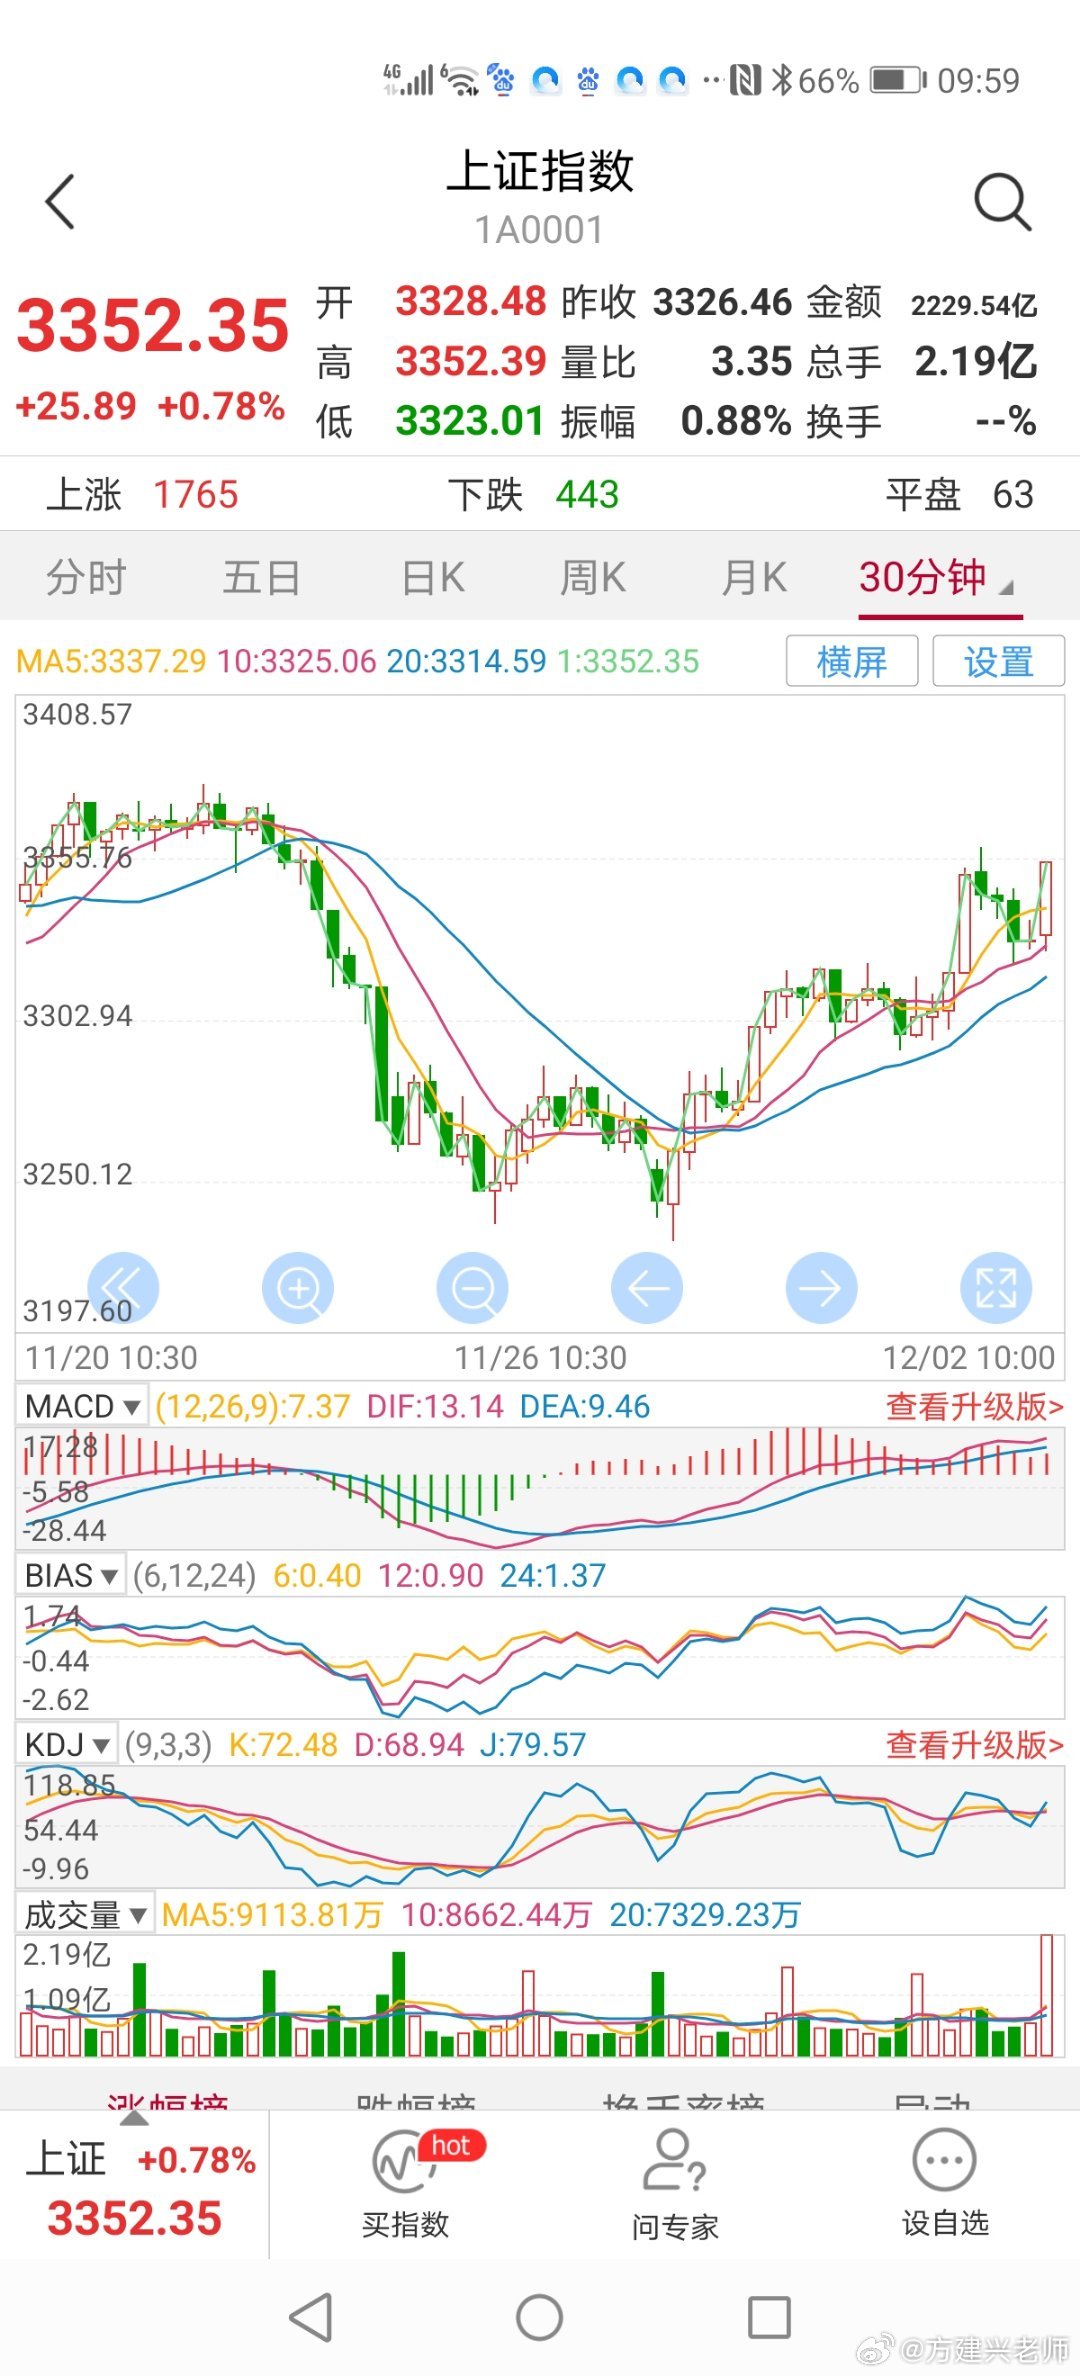Expand the BIAS indicator dropdown
This screenshot has width=1080, height=2376.
[x=71, y=1576]
